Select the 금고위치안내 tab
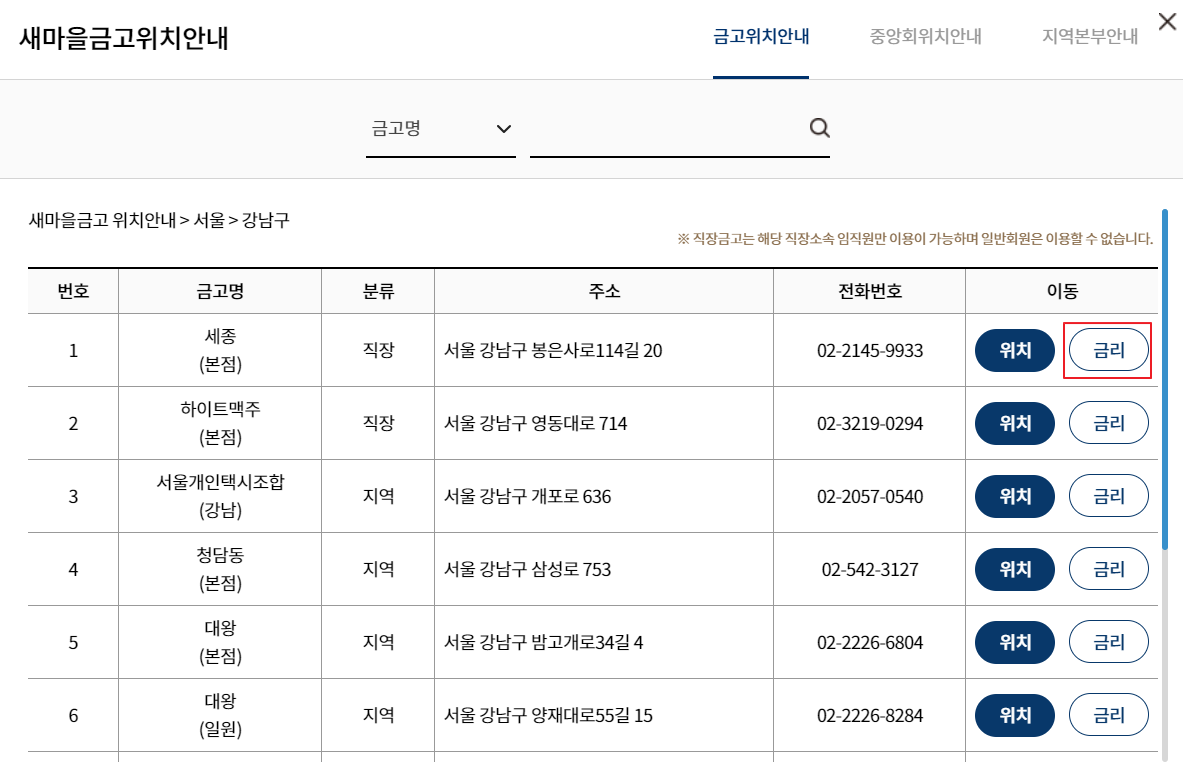The height and width of the screenshot is (762, 1183). click(760, 36)
